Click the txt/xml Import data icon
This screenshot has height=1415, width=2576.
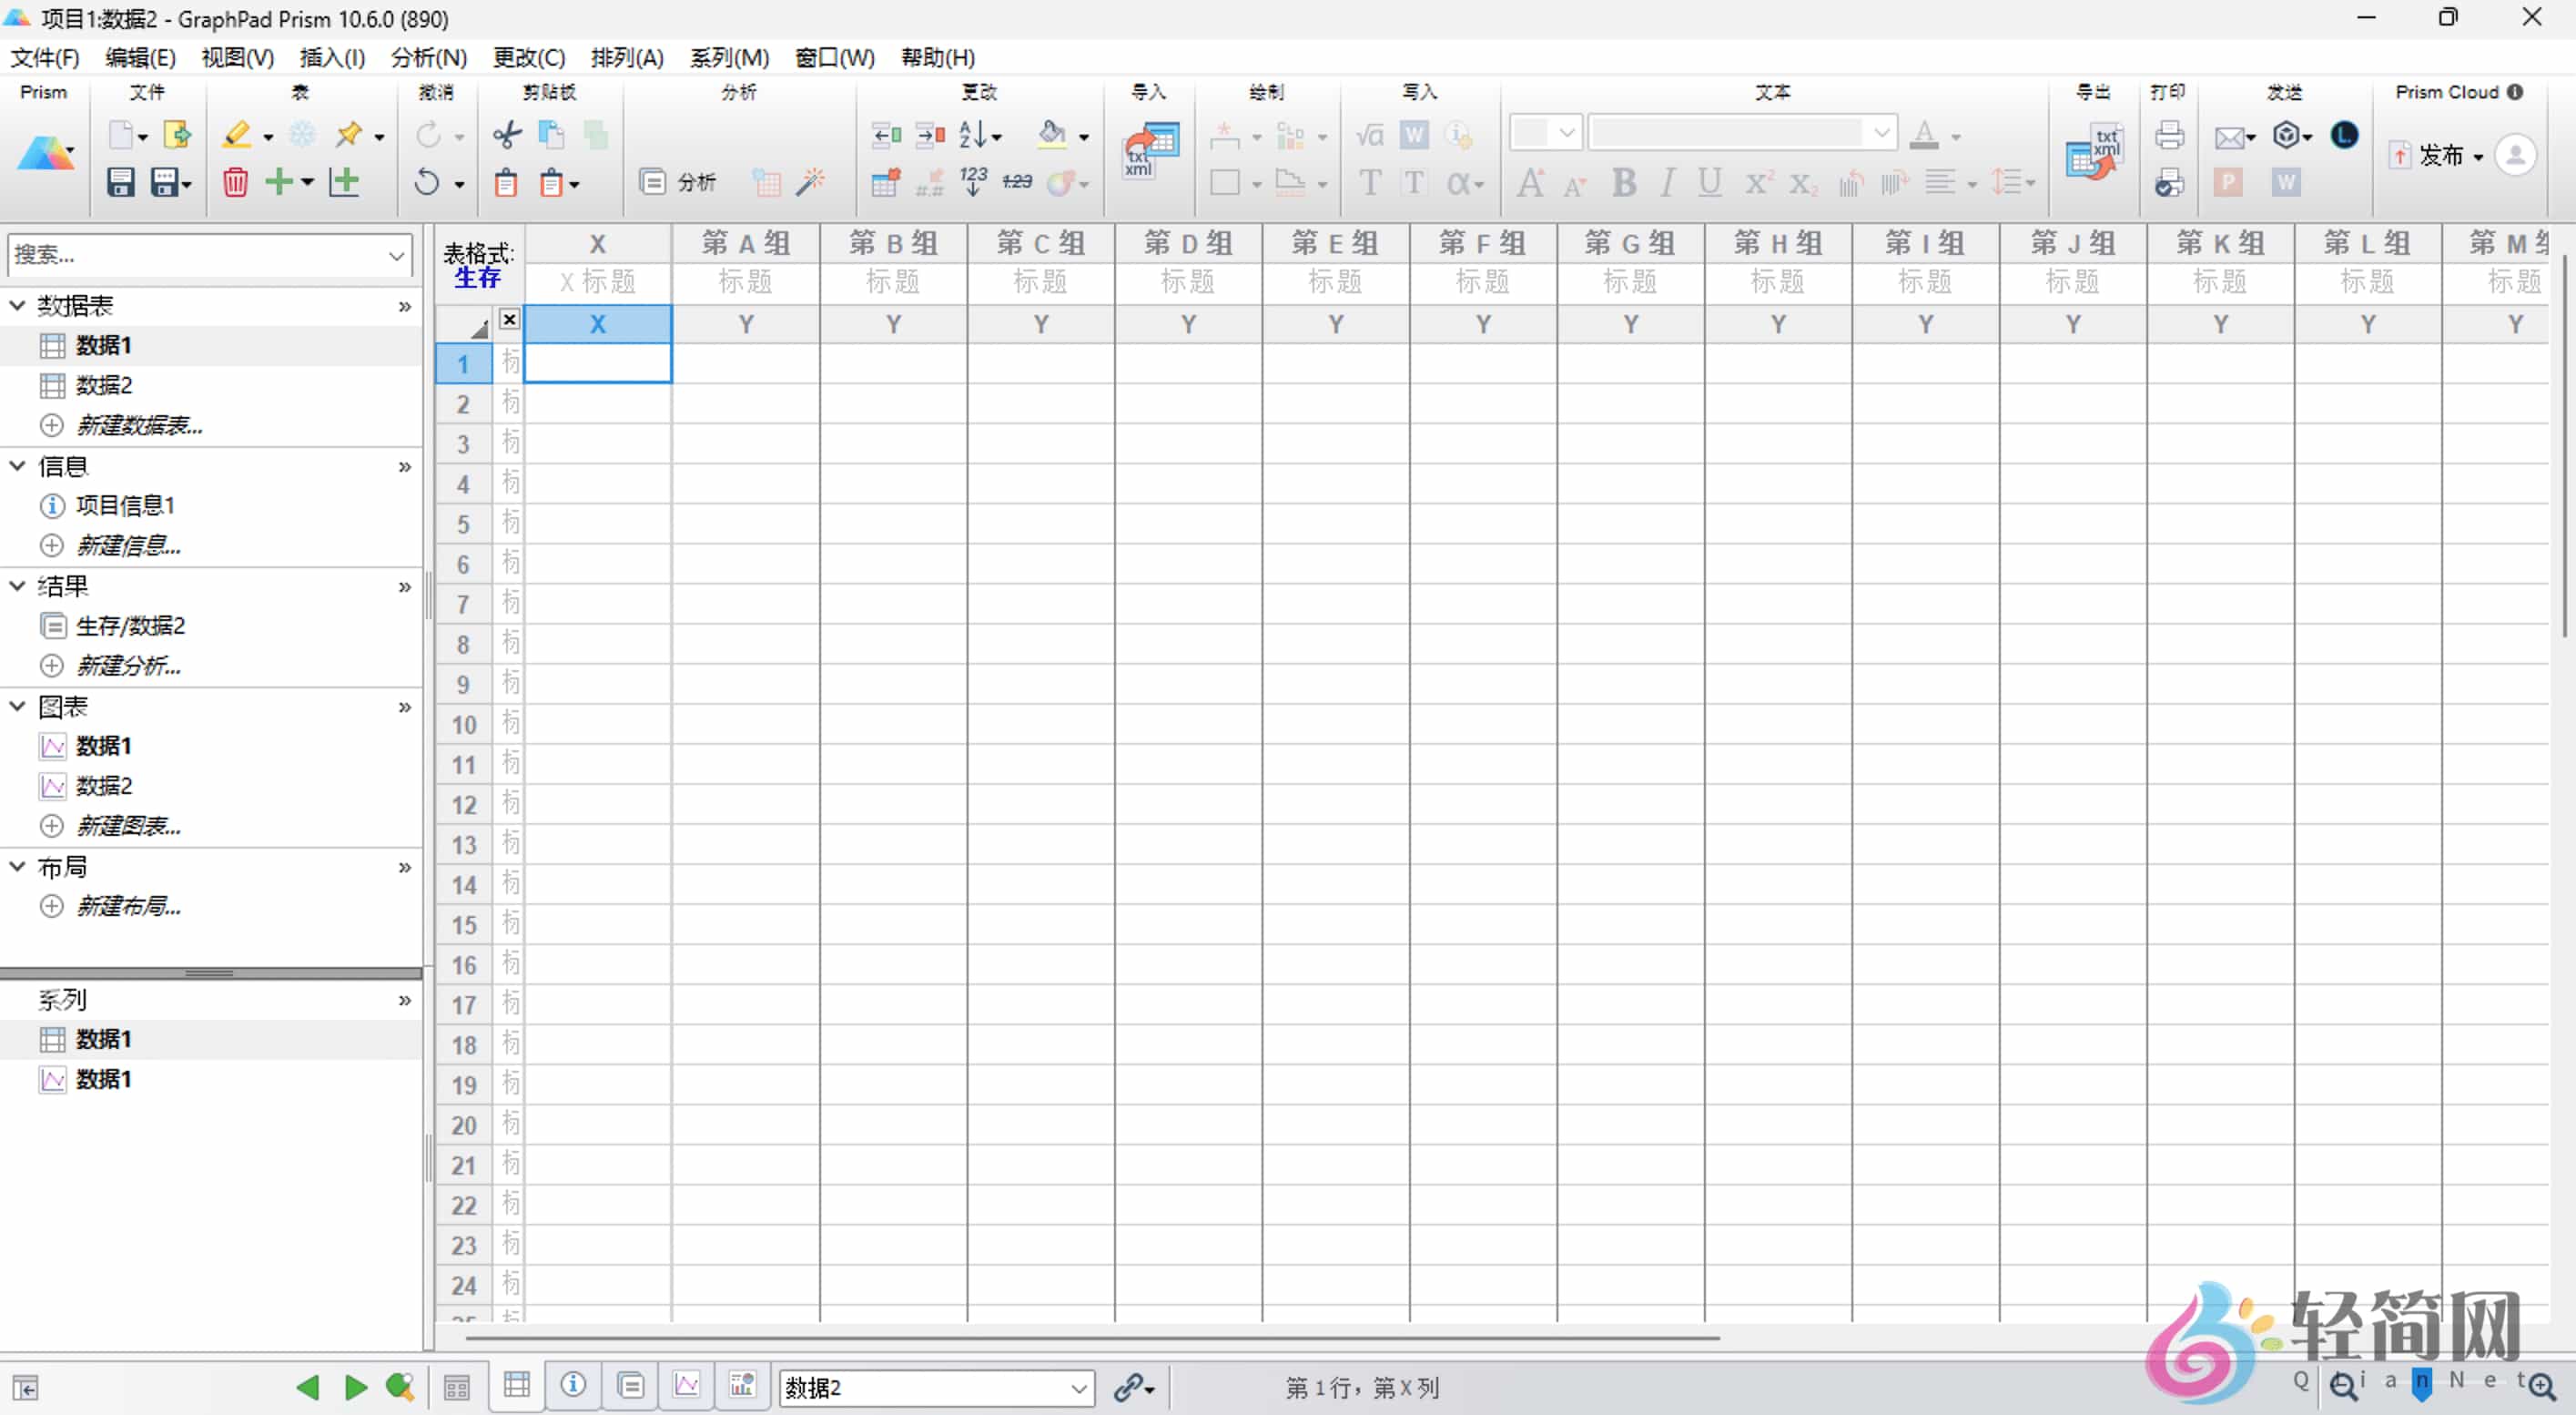point(1151,150)
